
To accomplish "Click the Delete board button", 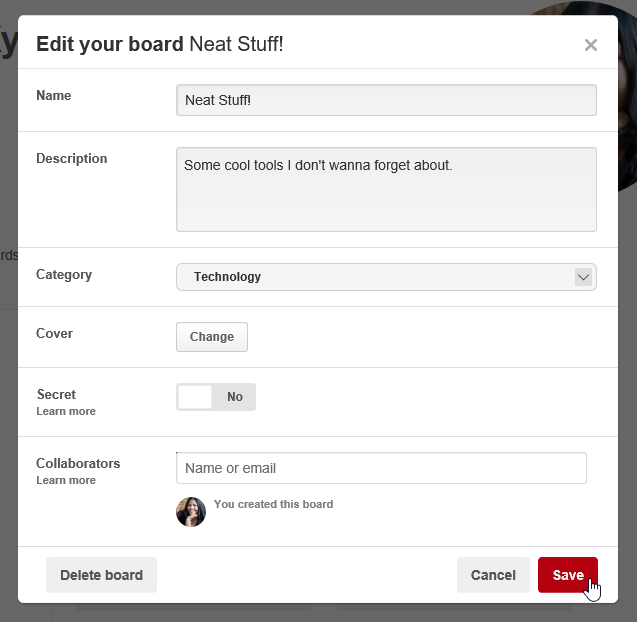I will [x=101, y=575].
